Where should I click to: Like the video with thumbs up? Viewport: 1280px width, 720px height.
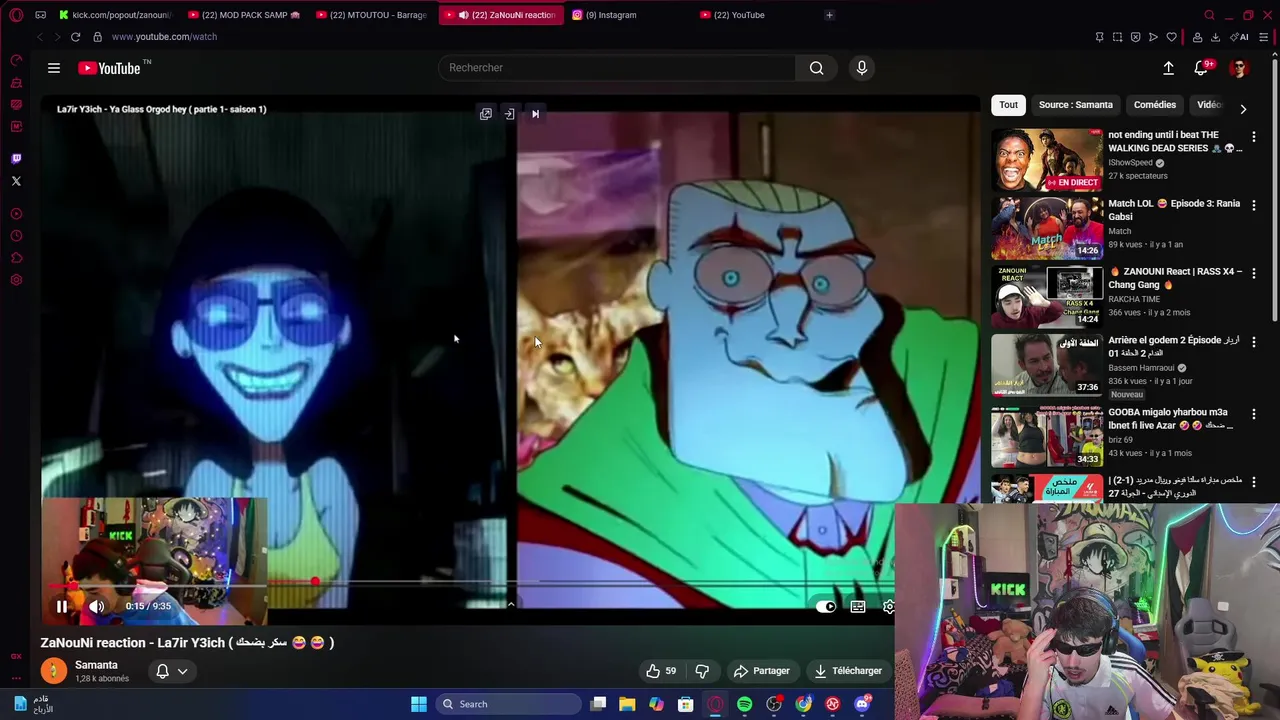(x=660, y=671)
